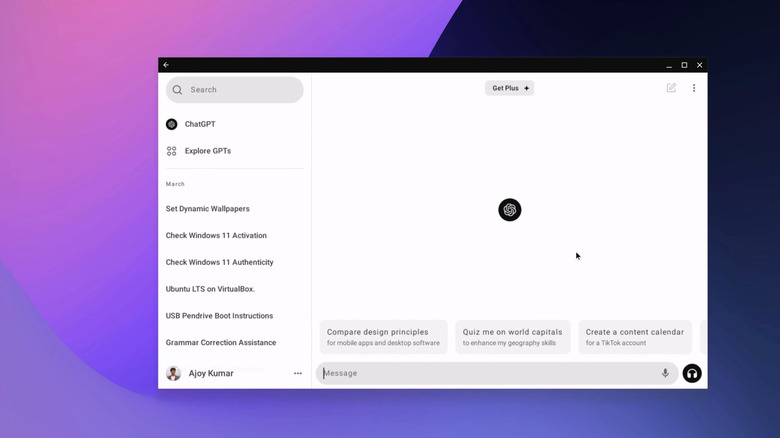
Task: Open Grammar Correction Assistance chat
Action: pos(221,342)
